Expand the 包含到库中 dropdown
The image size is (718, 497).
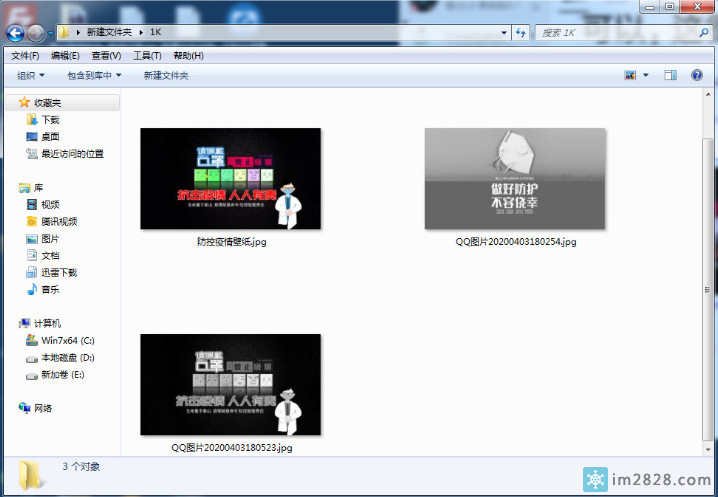94,75
